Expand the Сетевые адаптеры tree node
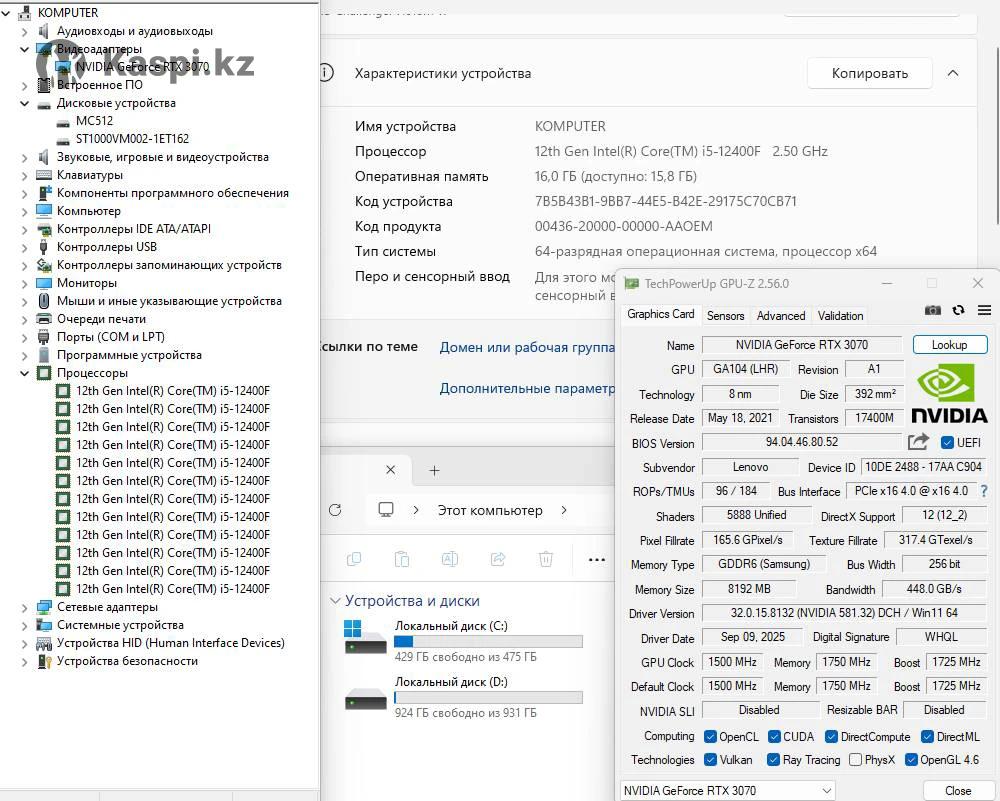 tap(25, 607)
